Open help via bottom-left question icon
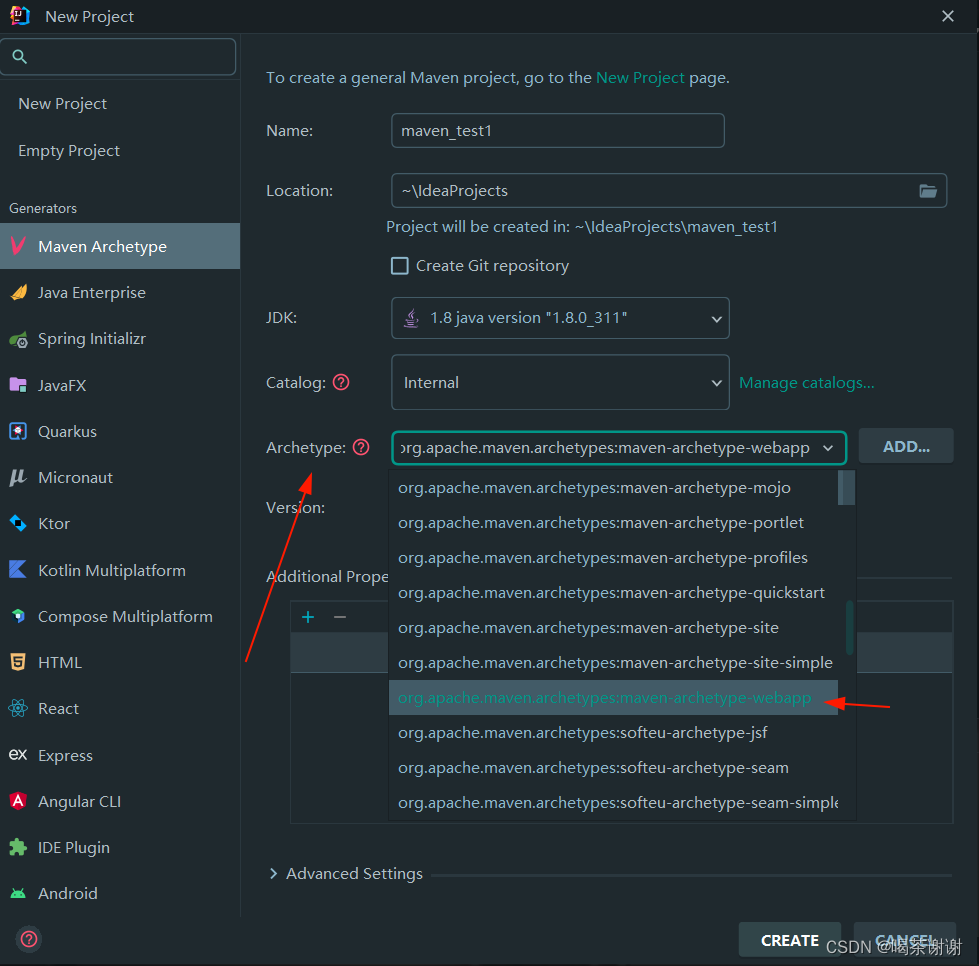Screen dimensions: 979x966 tap(29, 939)
